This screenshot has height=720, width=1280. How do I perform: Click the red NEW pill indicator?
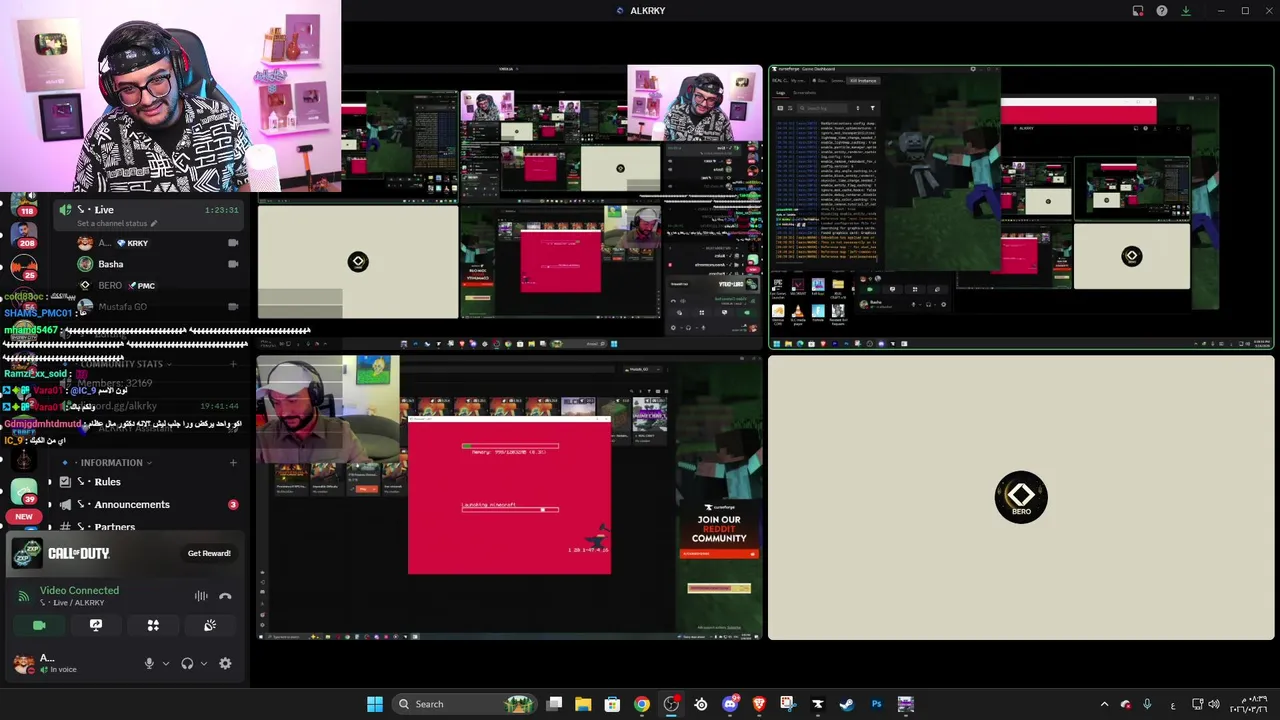coord(24,517)
